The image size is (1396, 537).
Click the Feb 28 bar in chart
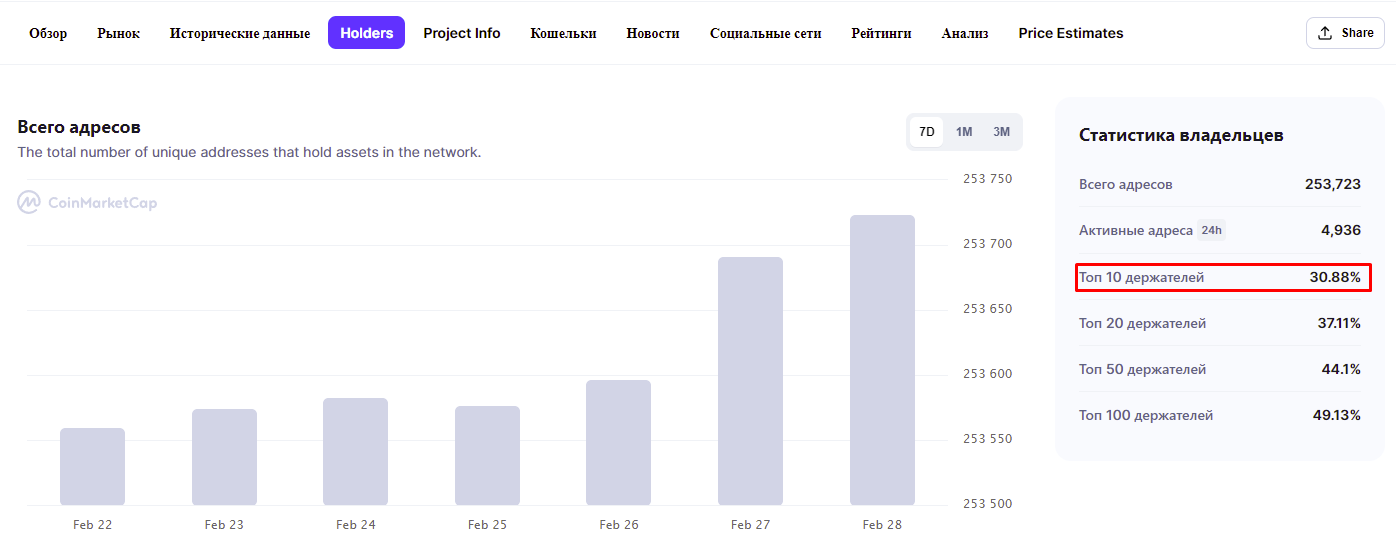click(882, 360)
